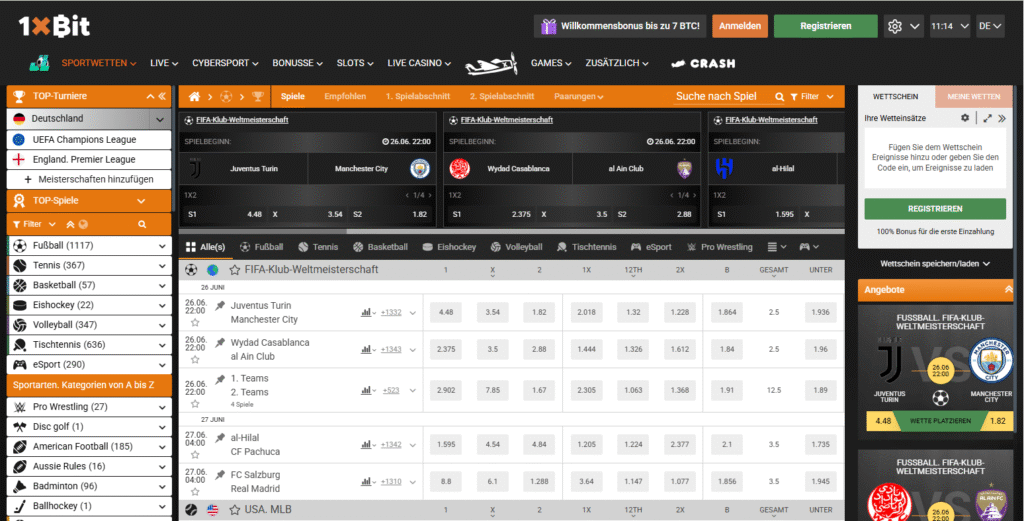Select Empfohlen tab
Screen dimensions: 1024x521
(345, 97)
